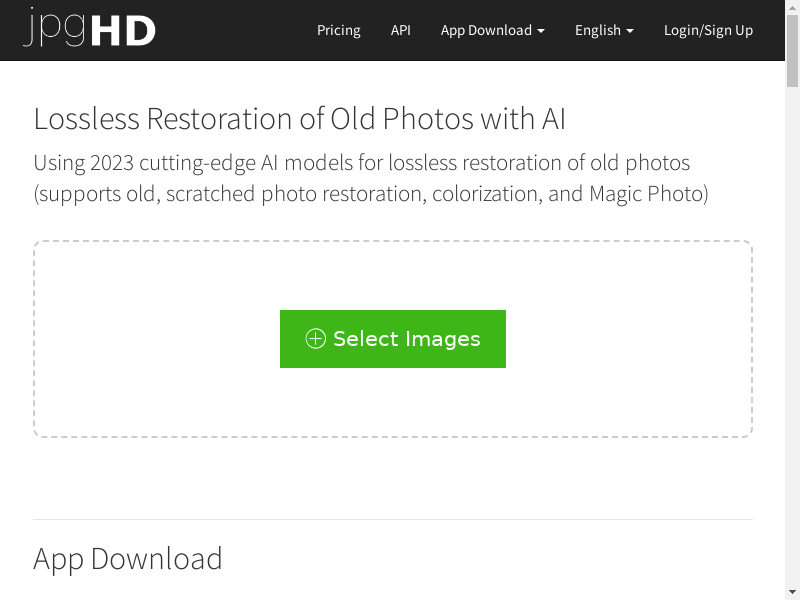Screen dimensions: 800x600
Task: Expand the English language selector
Action: (604, 30)
